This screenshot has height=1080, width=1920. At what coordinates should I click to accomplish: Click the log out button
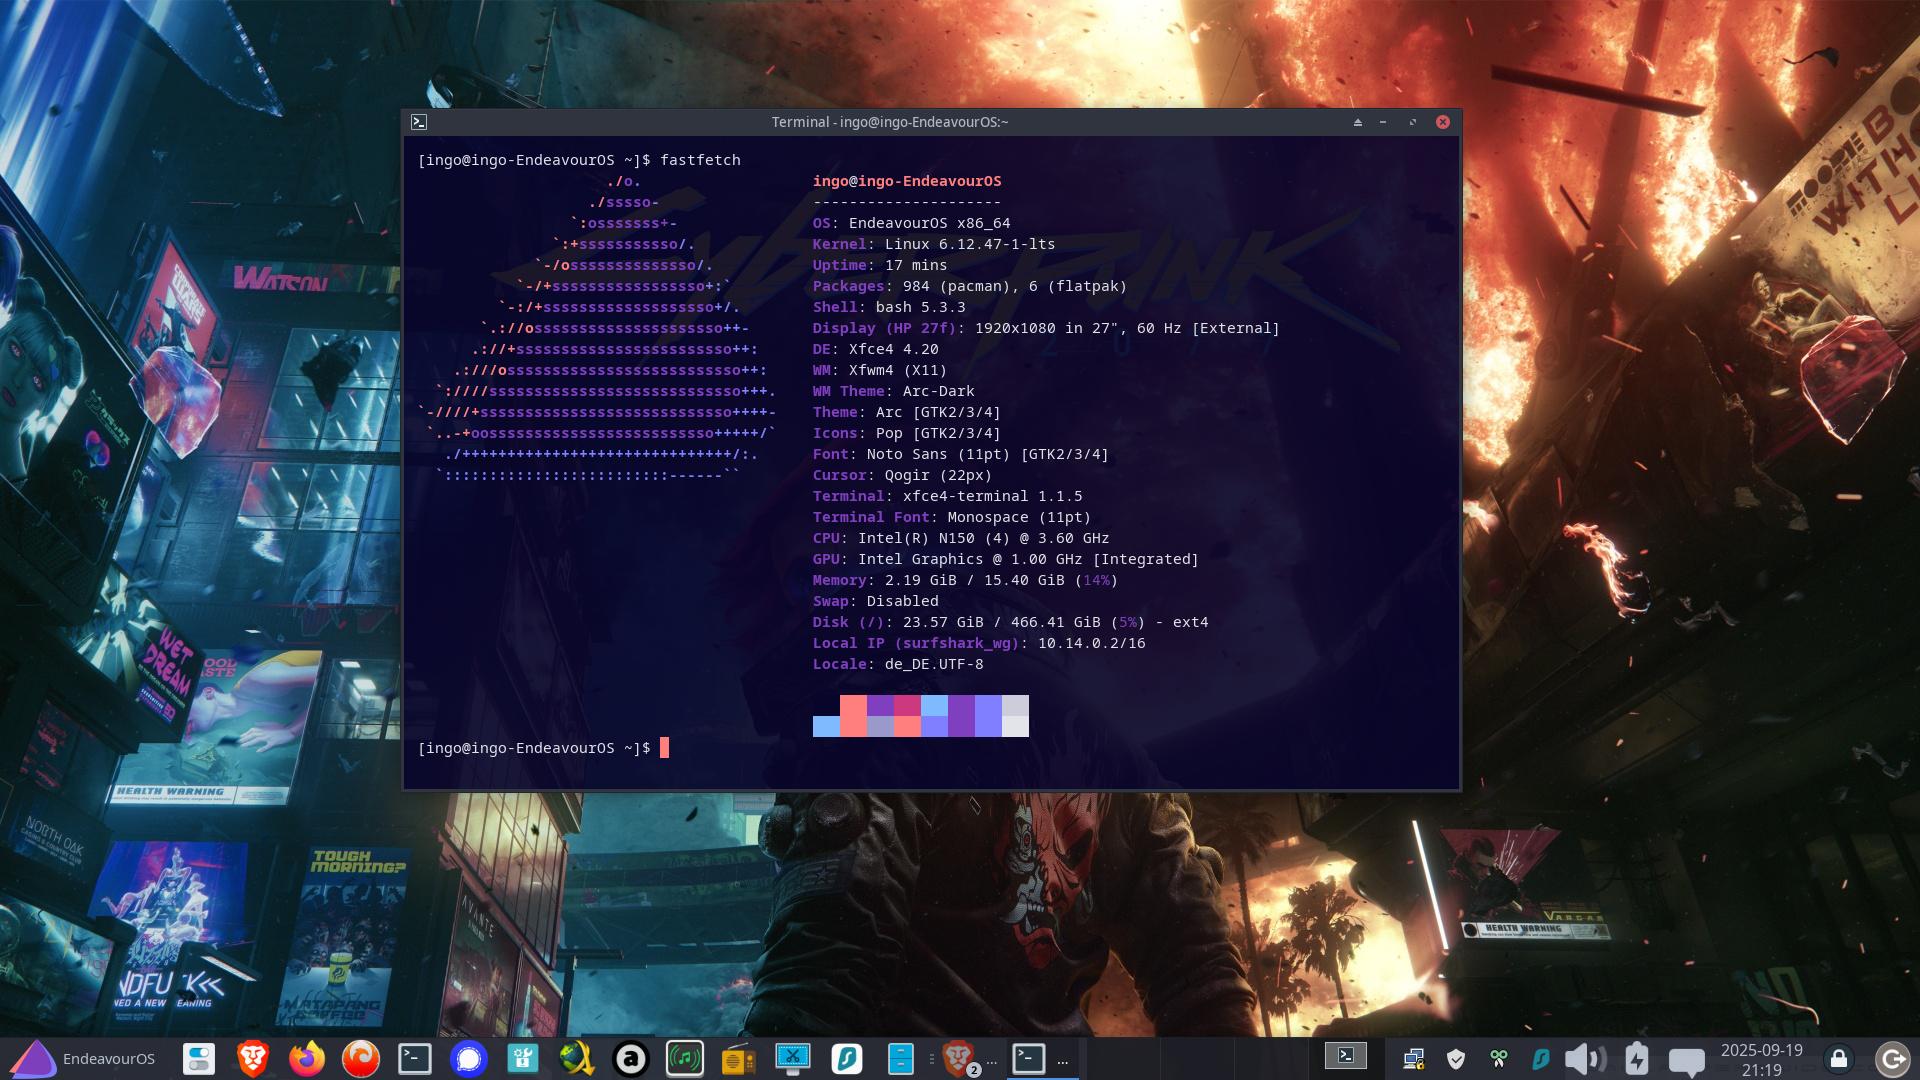point(1892,1059)
